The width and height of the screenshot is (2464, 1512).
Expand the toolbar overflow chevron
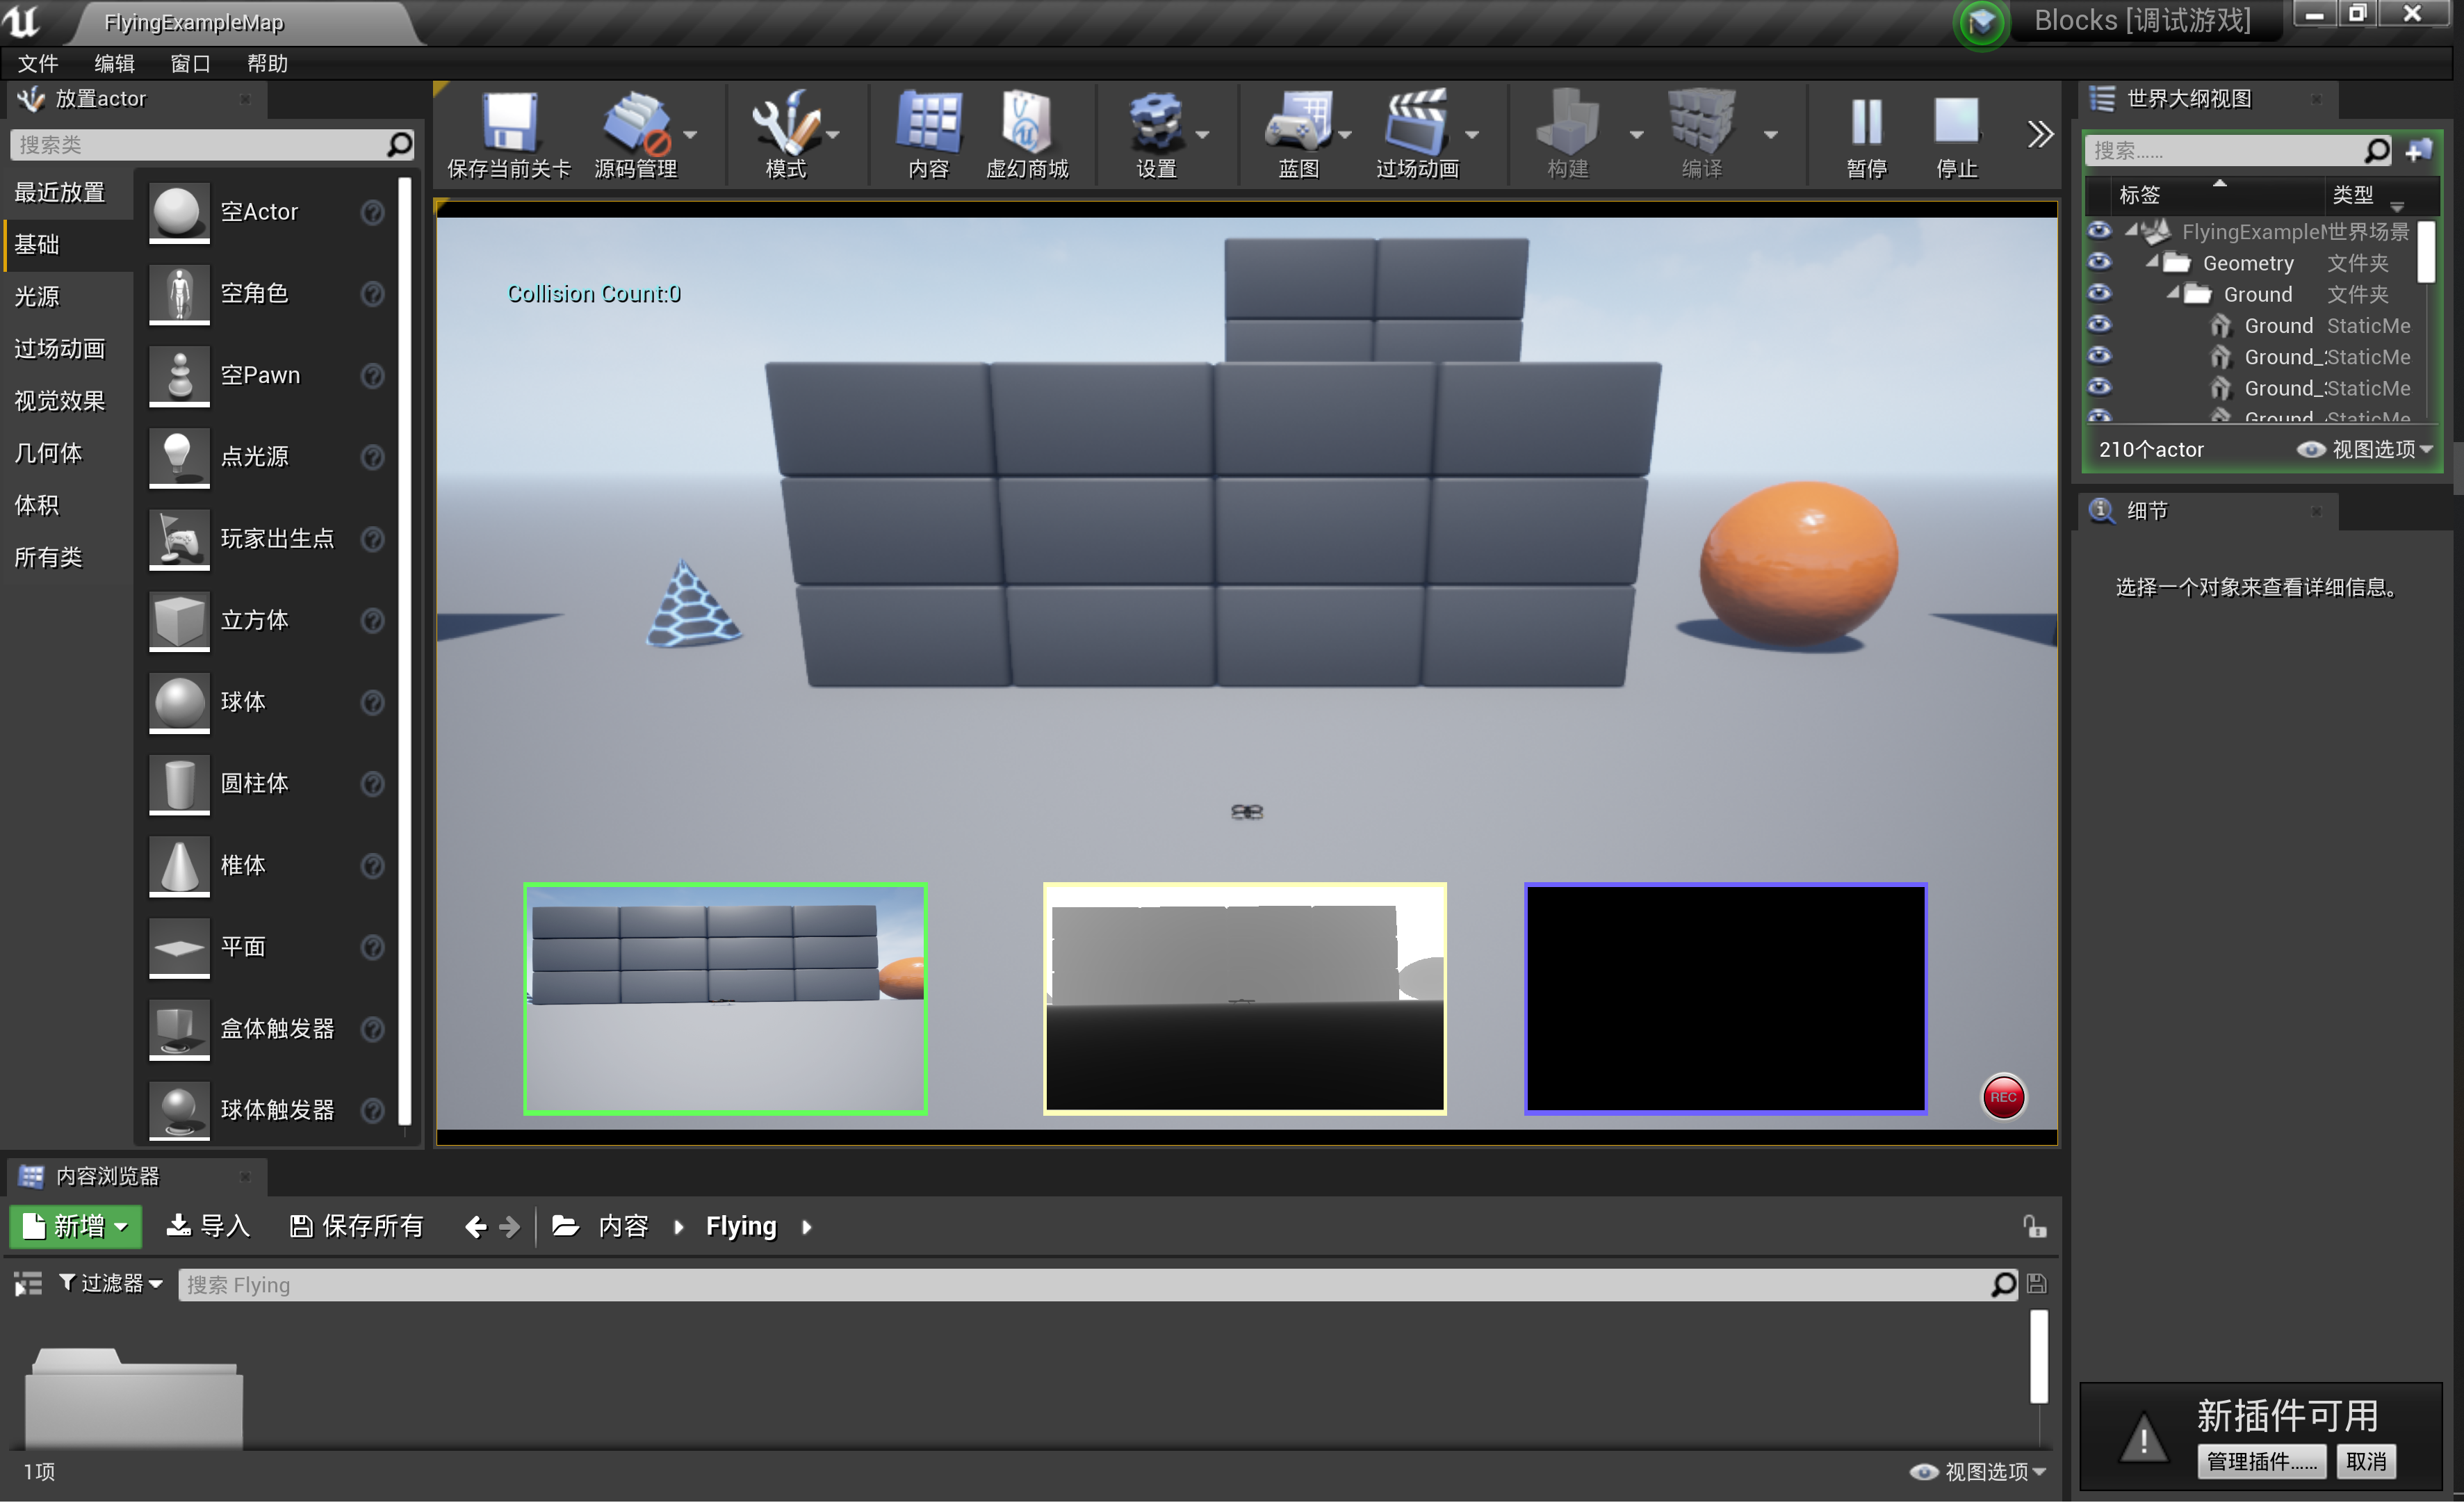pyautogui.click(x=2039, y=133)
